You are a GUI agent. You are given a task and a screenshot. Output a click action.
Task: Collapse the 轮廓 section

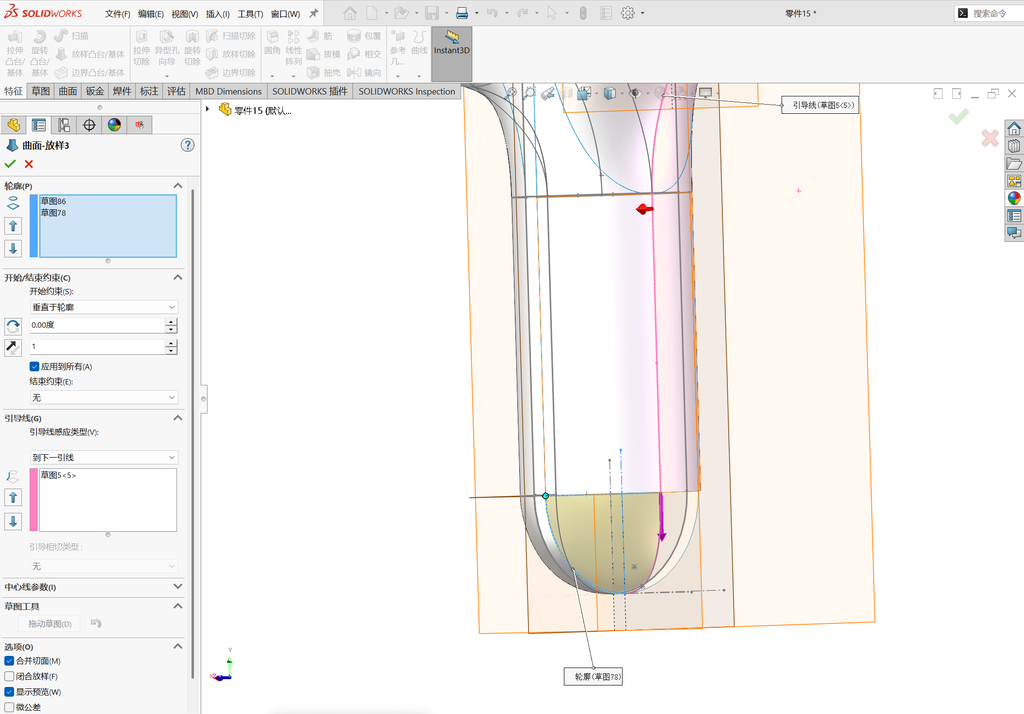[178, 186]
